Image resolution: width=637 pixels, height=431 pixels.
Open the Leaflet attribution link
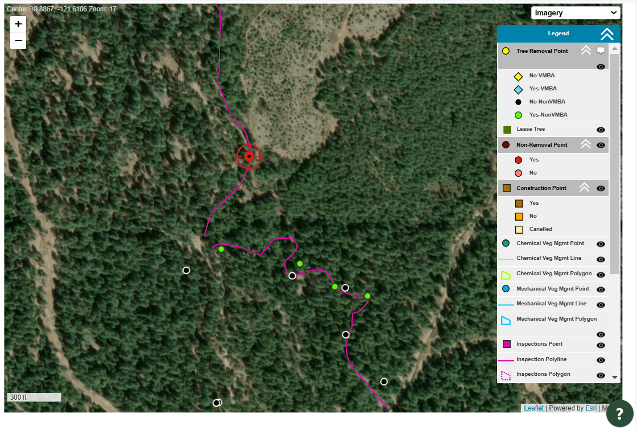533,408
